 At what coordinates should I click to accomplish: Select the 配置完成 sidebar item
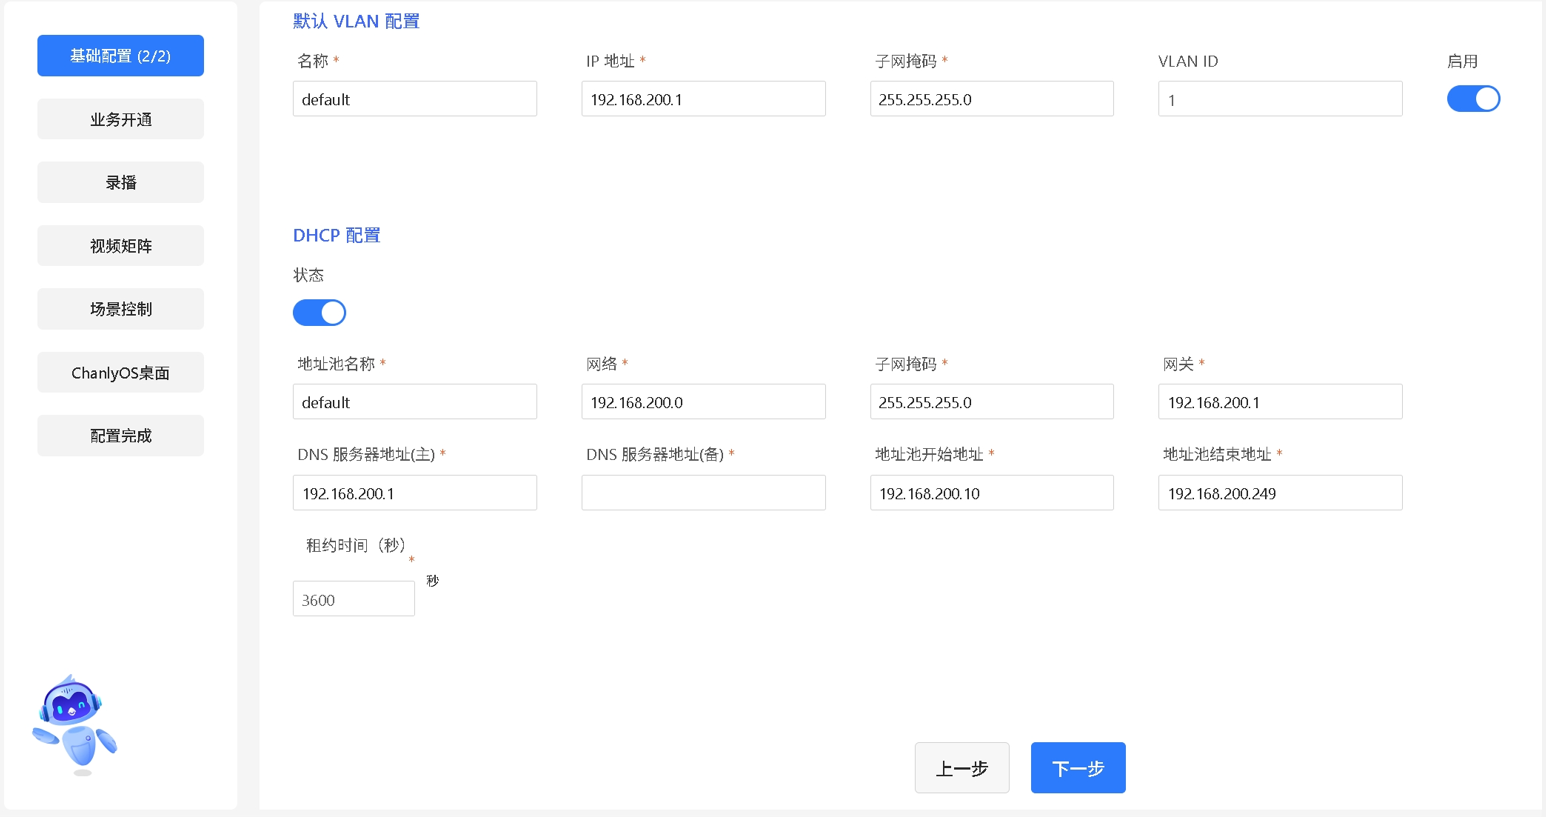[121, 436]
